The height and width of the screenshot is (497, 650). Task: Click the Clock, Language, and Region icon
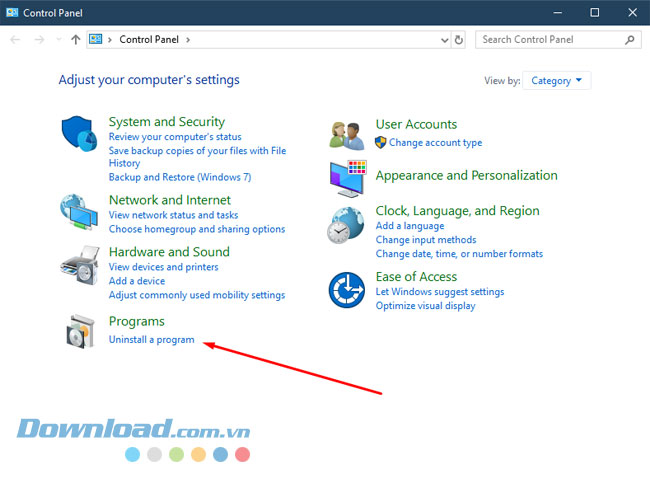(346, 225)
